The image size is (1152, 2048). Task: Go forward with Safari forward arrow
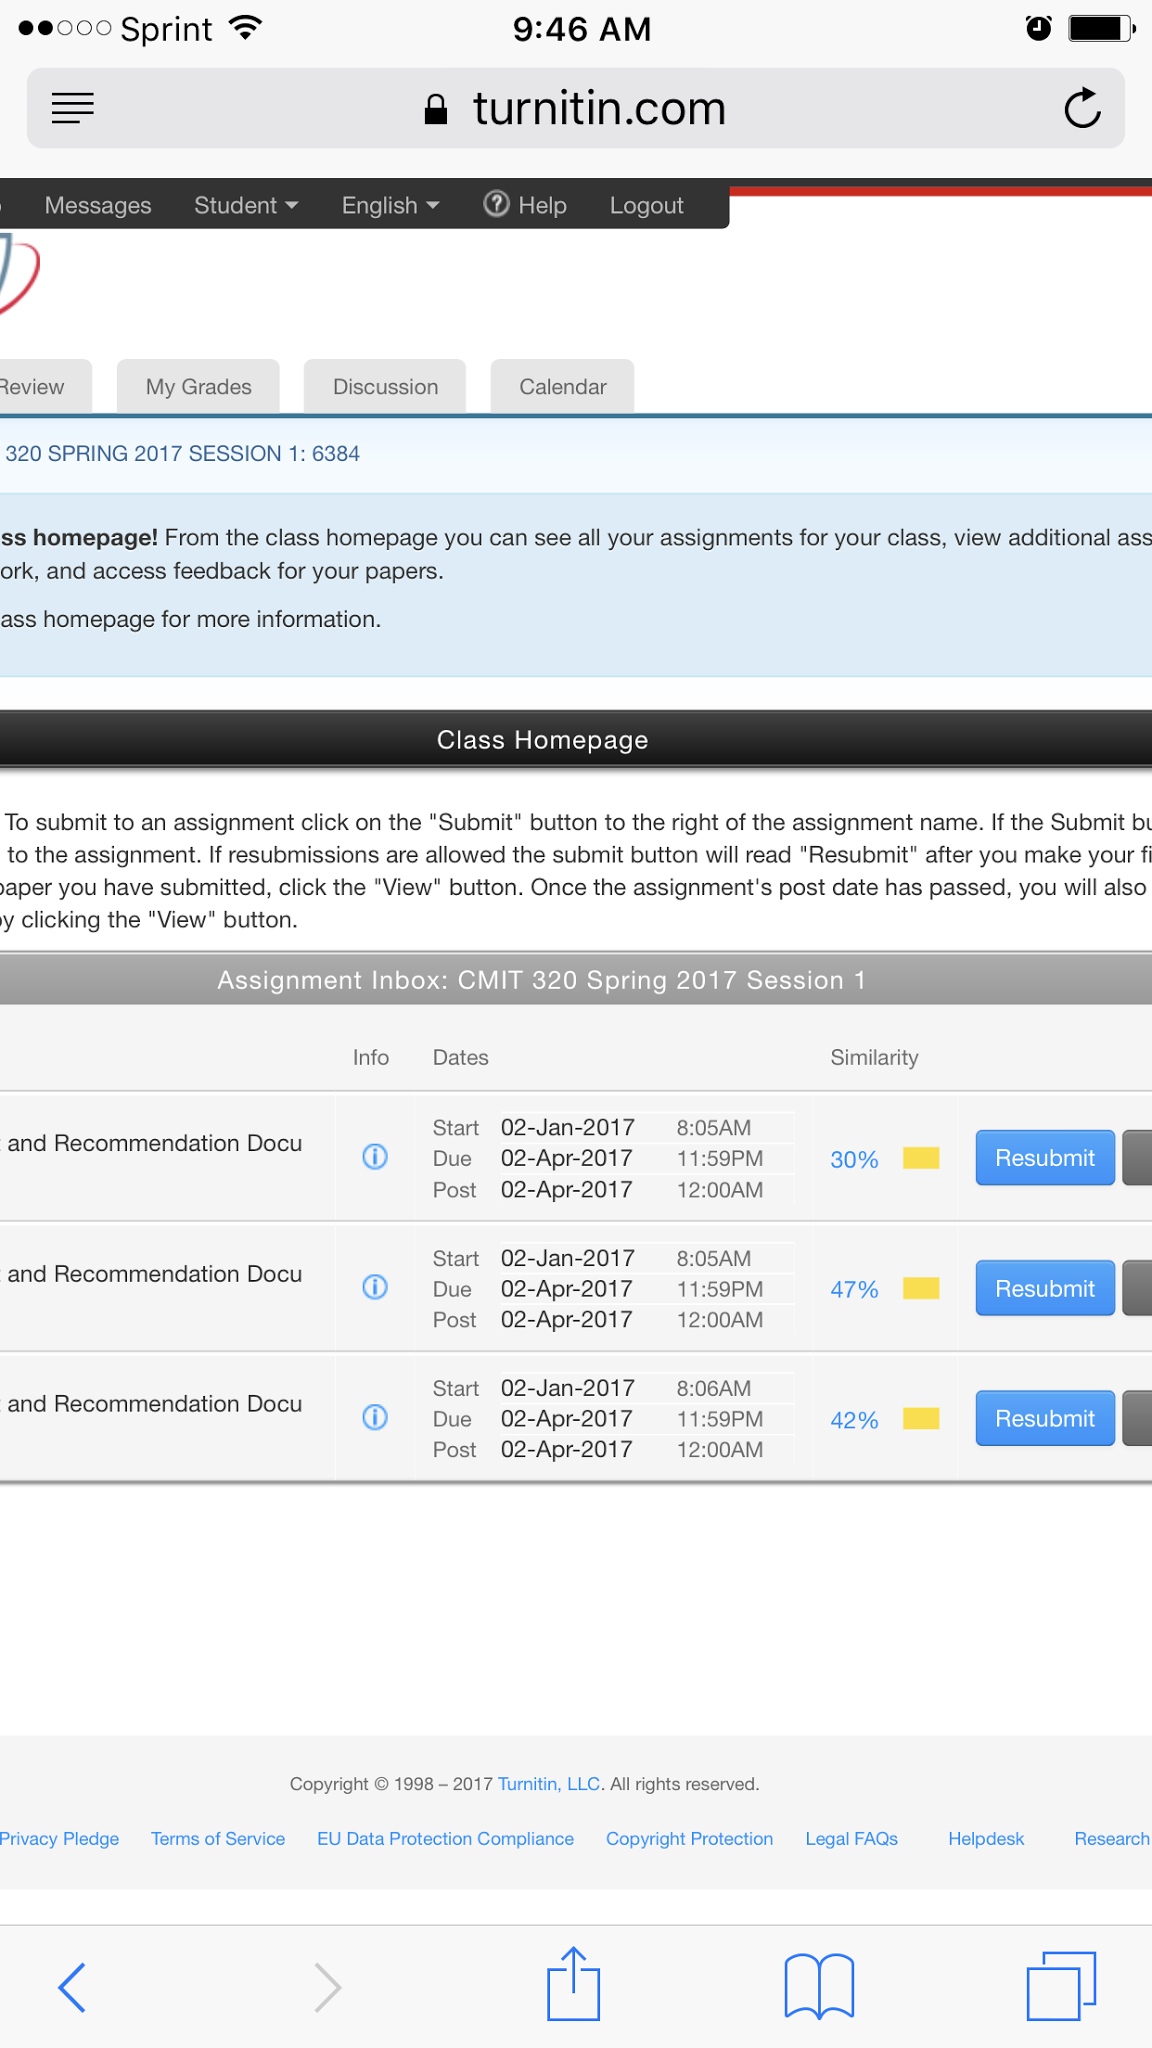(x=328, y=1987)
